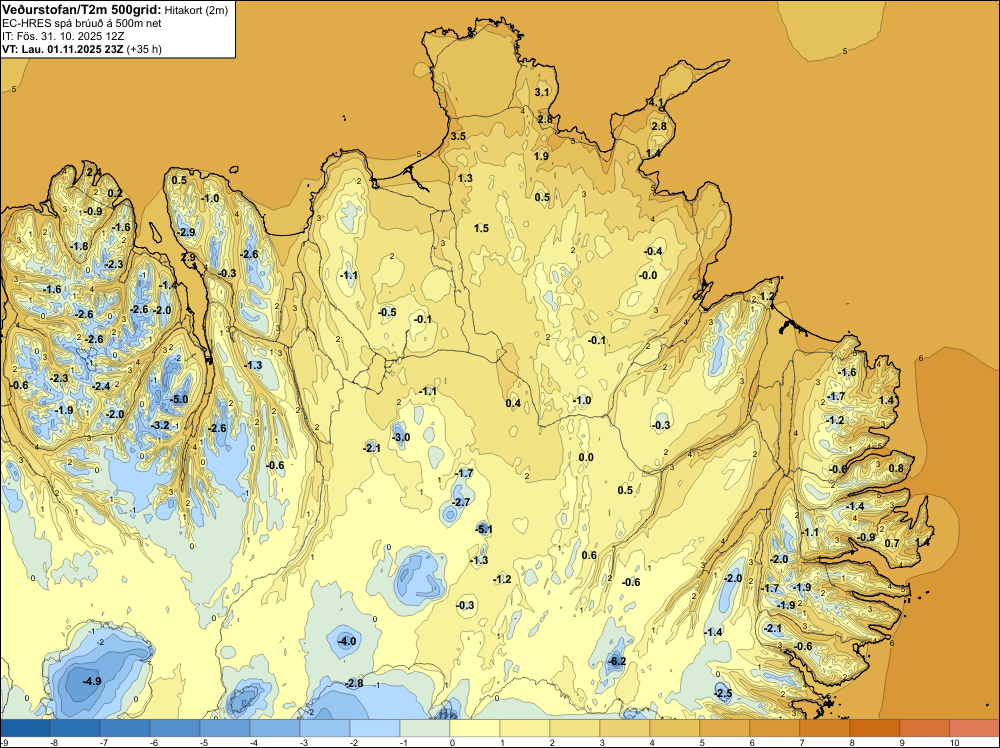1000x748 pixels.
Task: Click the -5.0 temperature value on the map
Action: click(180, 399)
